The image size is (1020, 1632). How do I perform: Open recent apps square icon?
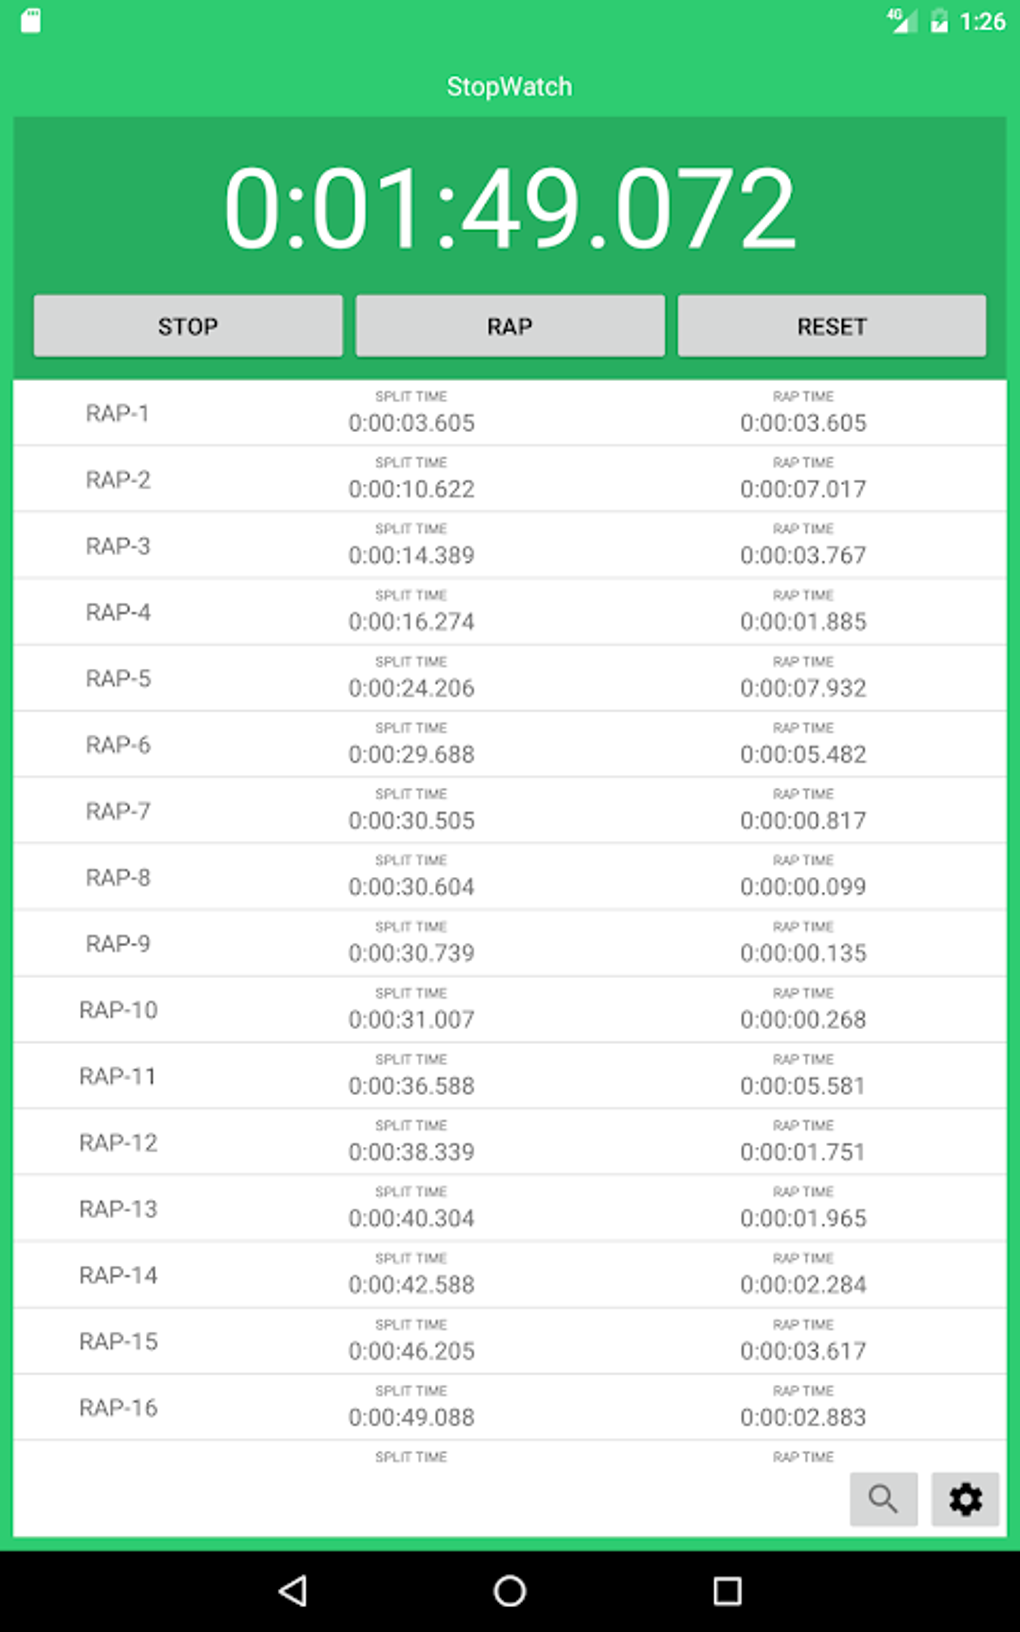pos(727,1590)
